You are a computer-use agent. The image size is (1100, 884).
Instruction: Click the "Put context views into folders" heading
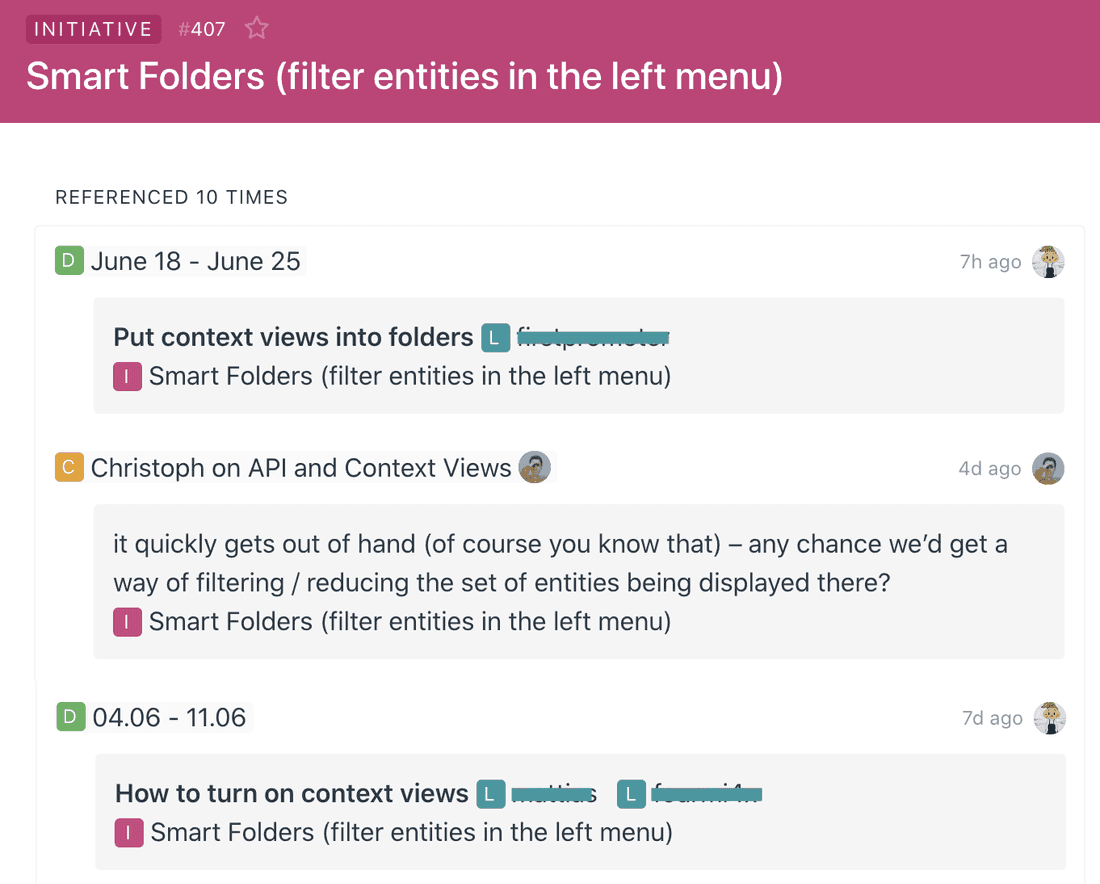(x=293, y=337)
